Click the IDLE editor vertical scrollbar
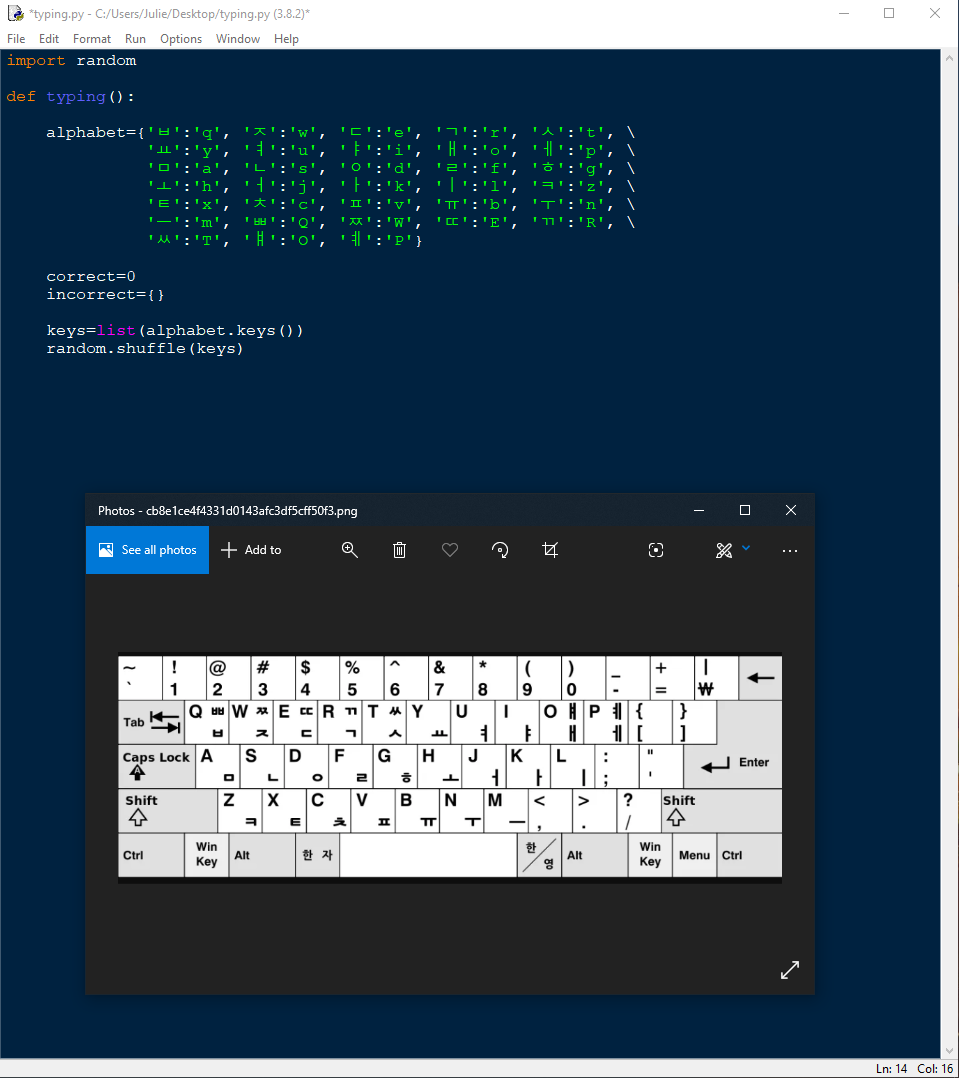Screen dimensions: 959x1078 point(949,553)
